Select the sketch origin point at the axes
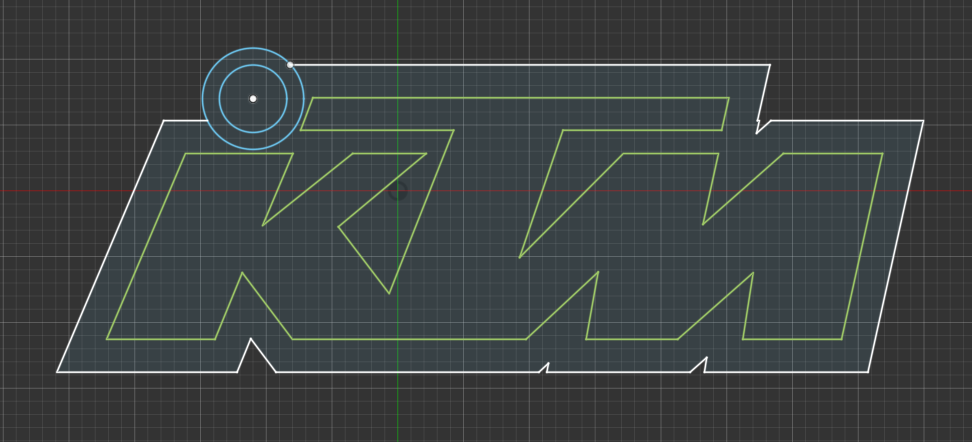The image size is (972, 442). [x=397, y=191]
